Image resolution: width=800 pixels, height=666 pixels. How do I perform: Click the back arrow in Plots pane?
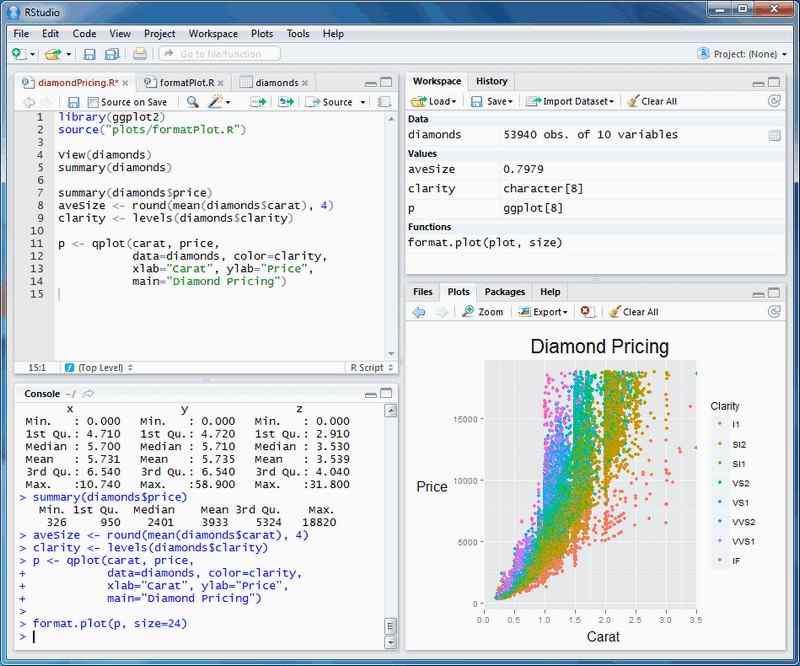(x=420, y=311)
